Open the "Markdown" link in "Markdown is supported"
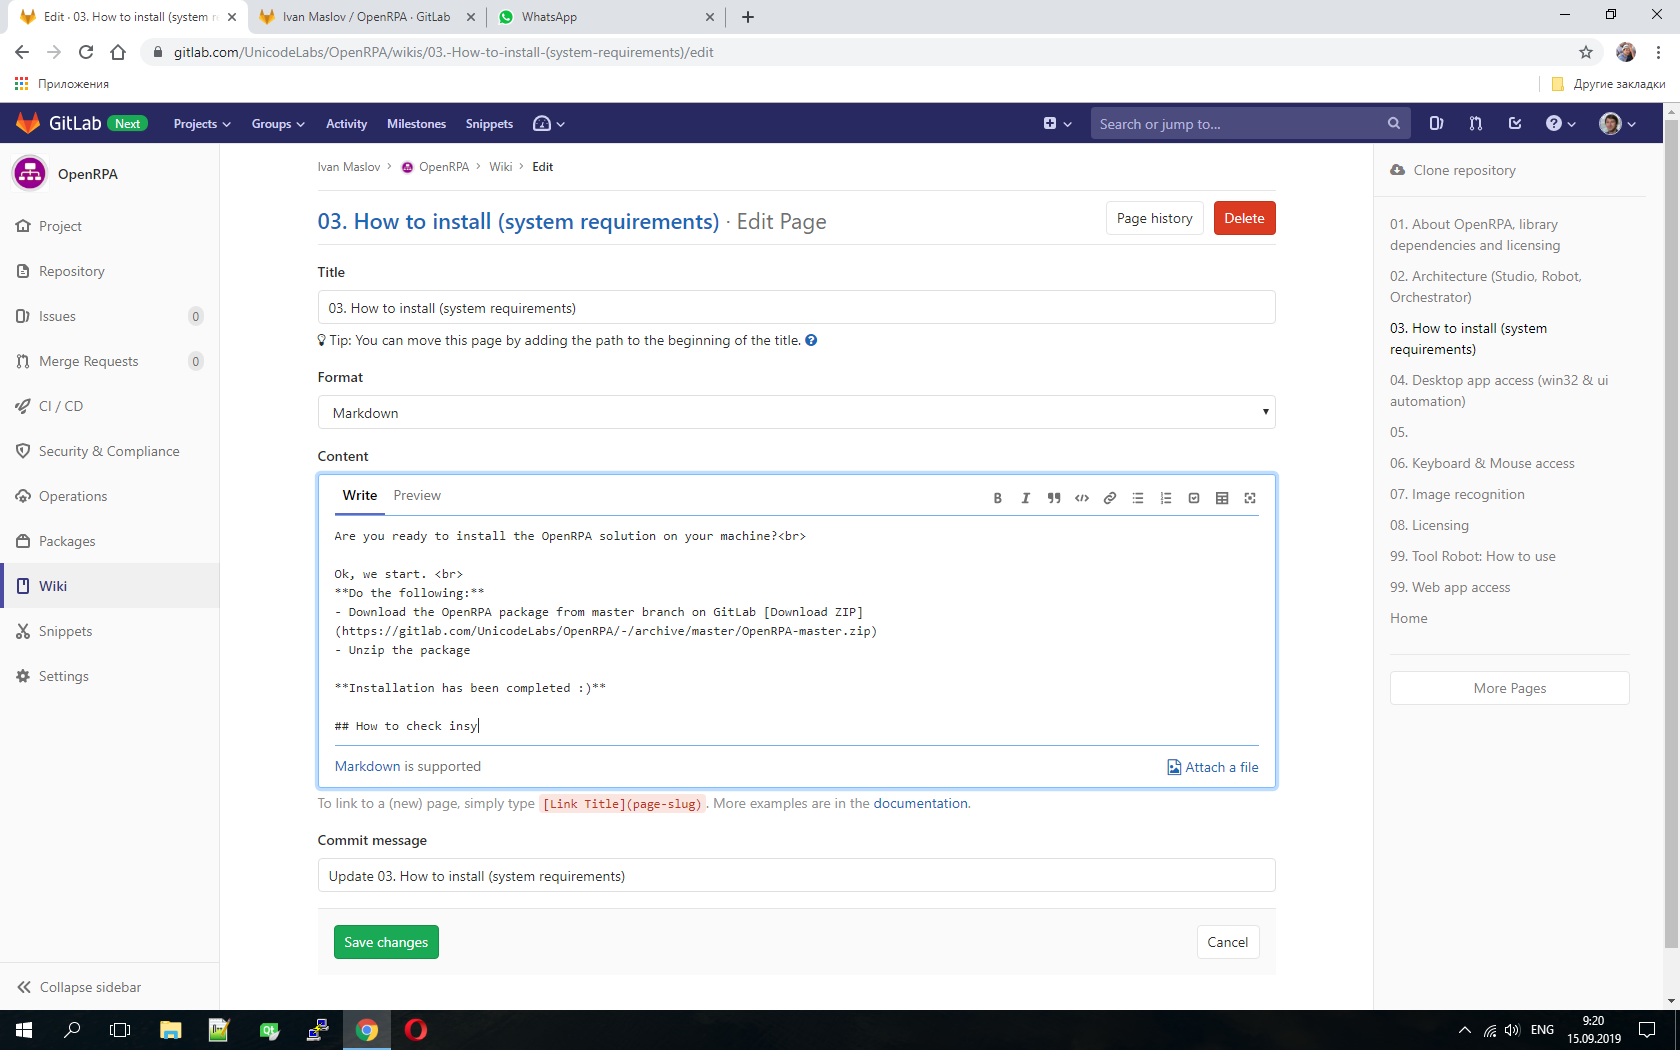Image resolution: width=1680 pixels, height=1050 pixels. coord(367,766)
